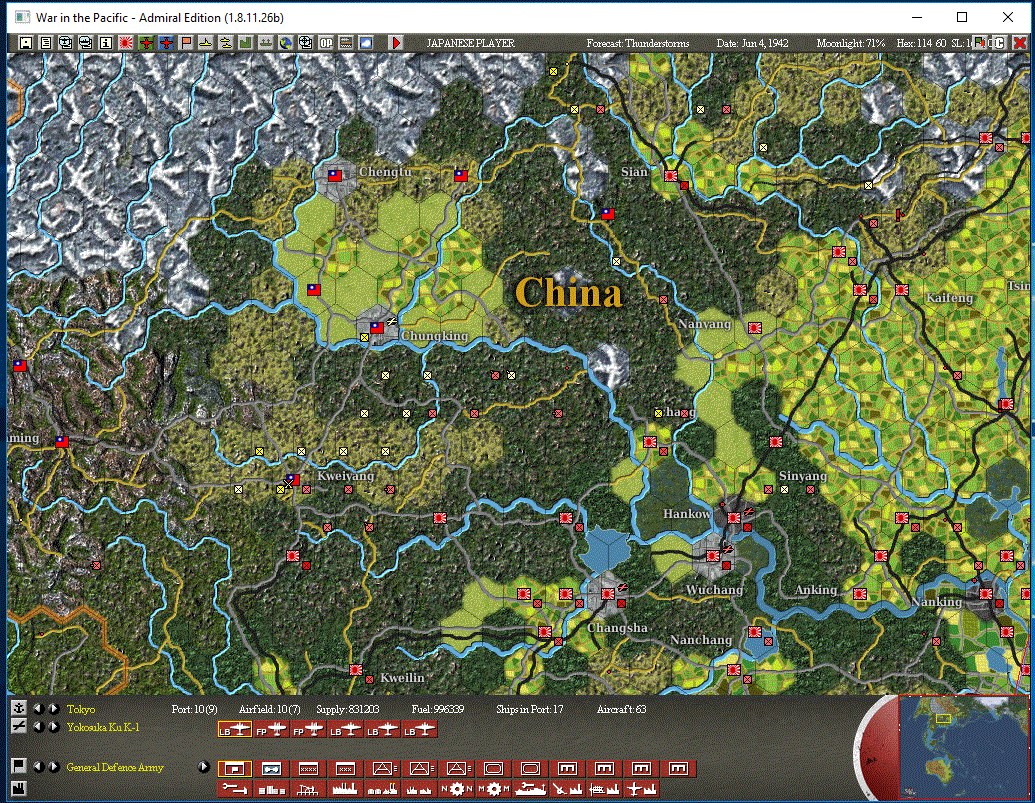Open the General Defence Army unit link
The width and height of the screenshot is (1035, 803).
[115, 767]
